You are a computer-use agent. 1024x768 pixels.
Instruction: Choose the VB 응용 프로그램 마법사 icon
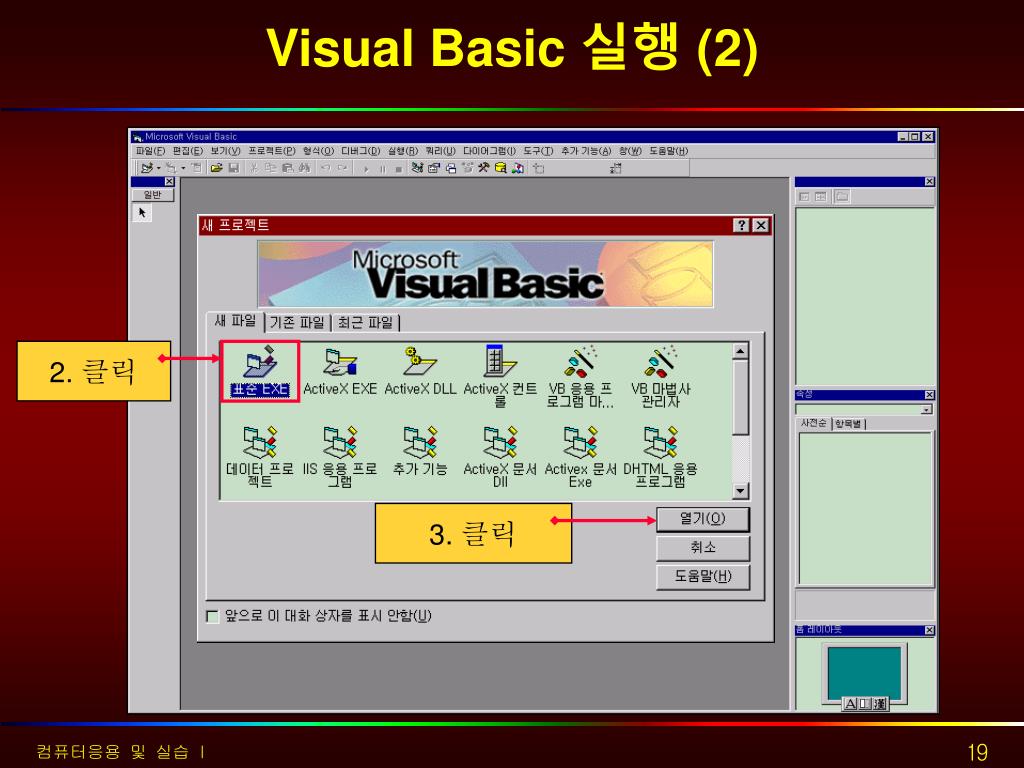580,377
